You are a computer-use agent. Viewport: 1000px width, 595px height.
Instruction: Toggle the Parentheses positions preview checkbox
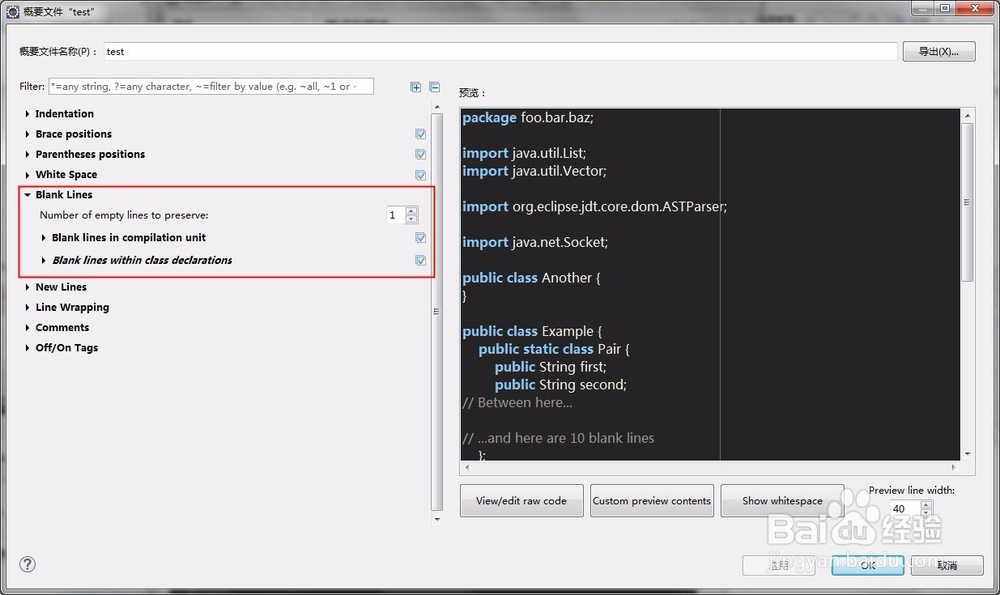(420, 154)
